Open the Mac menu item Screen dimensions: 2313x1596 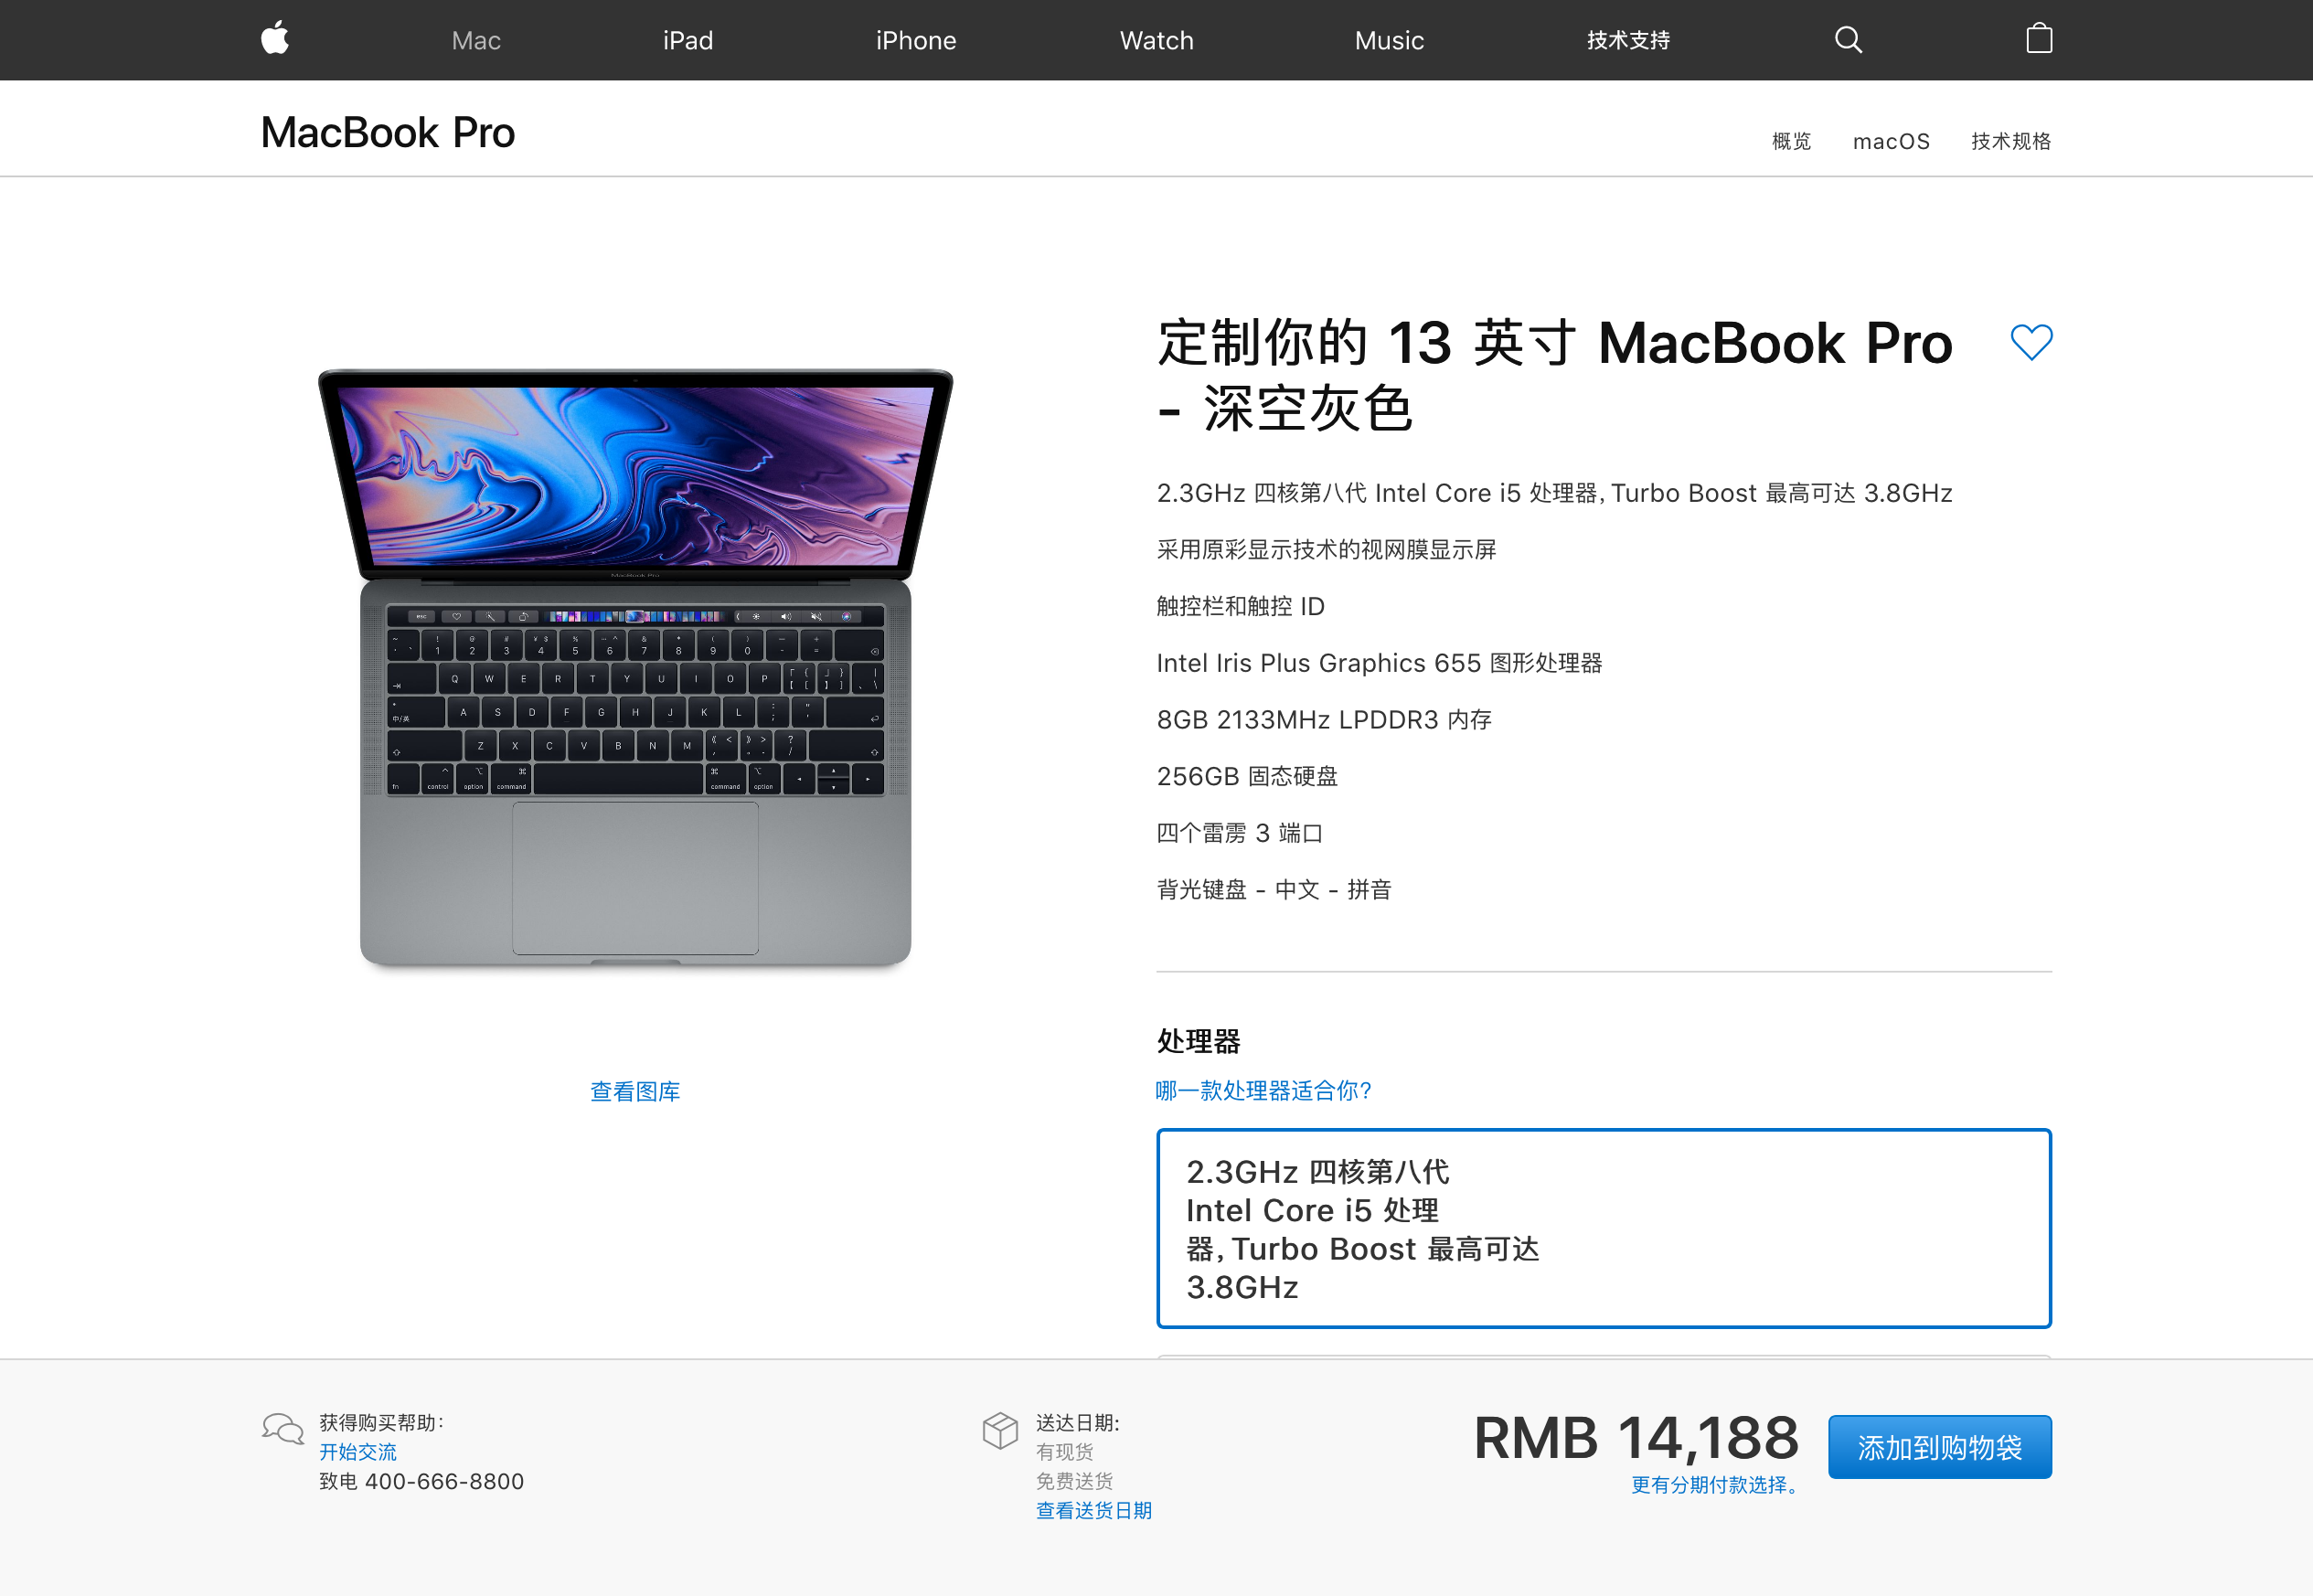tap(476, 40)
